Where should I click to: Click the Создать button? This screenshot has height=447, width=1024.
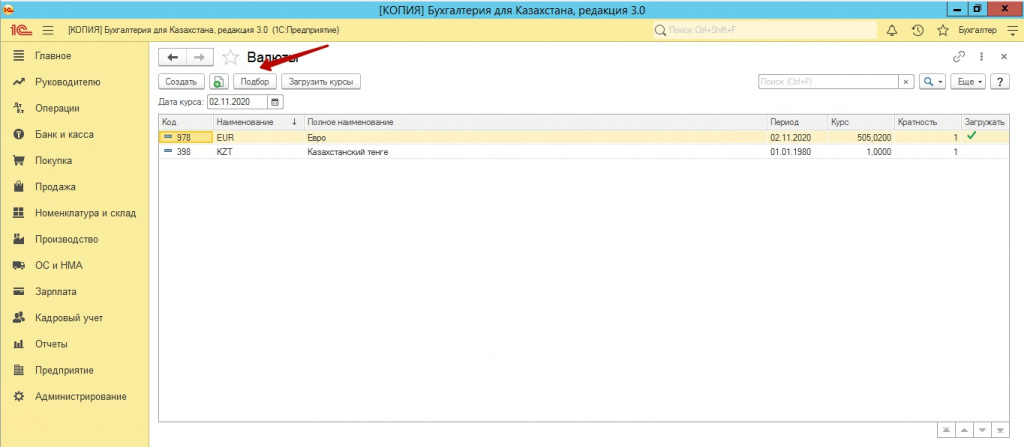point(181,82)
